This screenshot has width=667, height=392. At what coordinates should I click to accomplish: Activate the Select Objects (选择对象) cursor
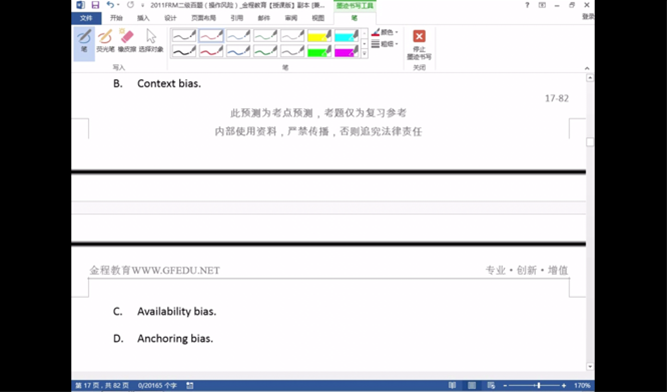pyautogui.click(x=151, y=41)
